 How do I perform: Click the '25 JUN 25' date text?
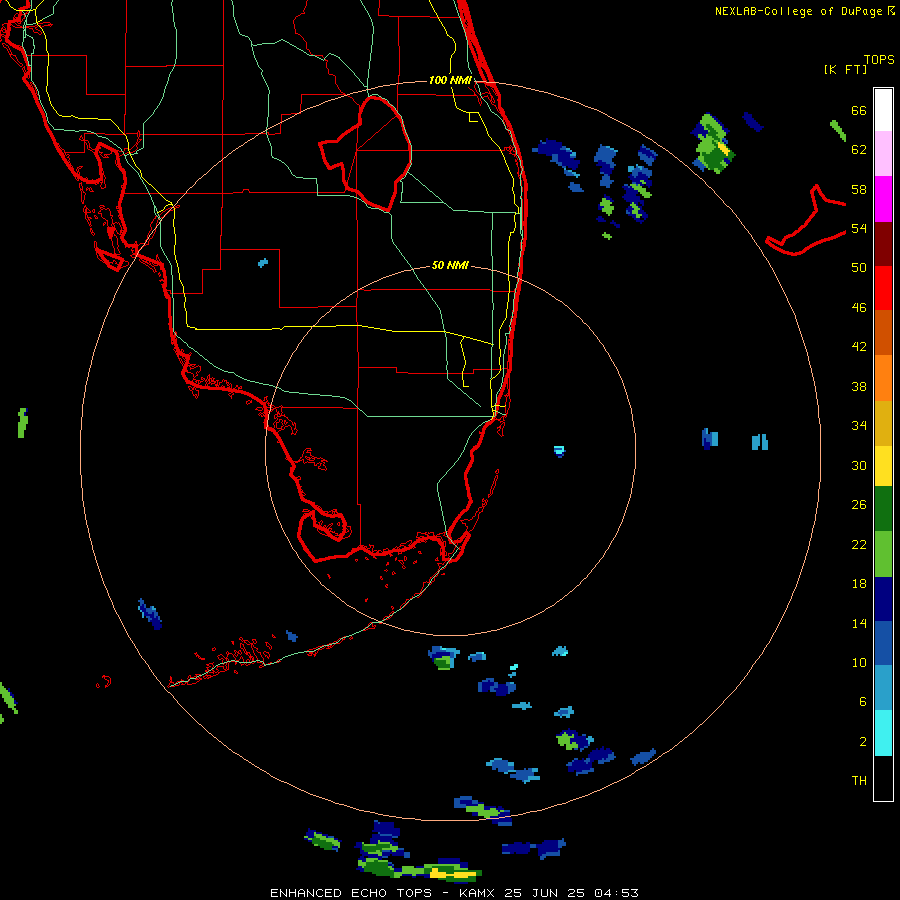click(545, 893)
